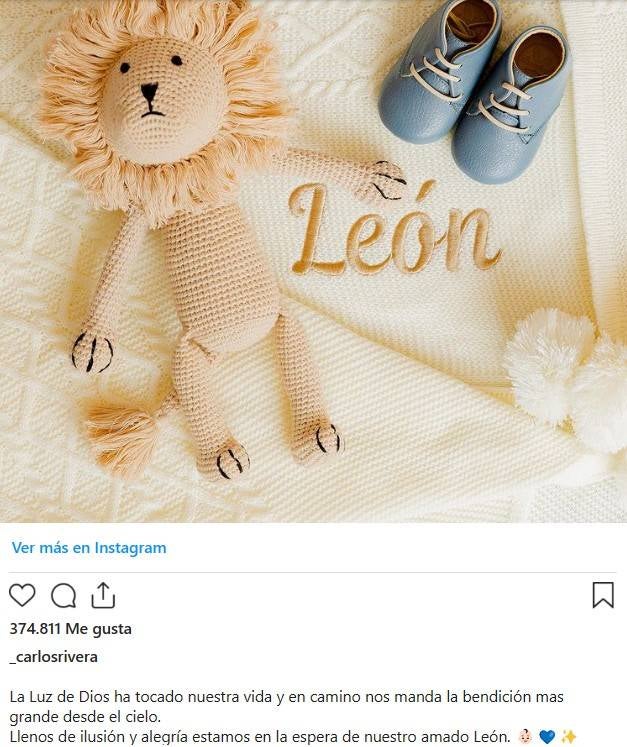Viewport: 627px width, 747px height.
Task: Save the post with the bookmark icon
Action: pos(603,596)
